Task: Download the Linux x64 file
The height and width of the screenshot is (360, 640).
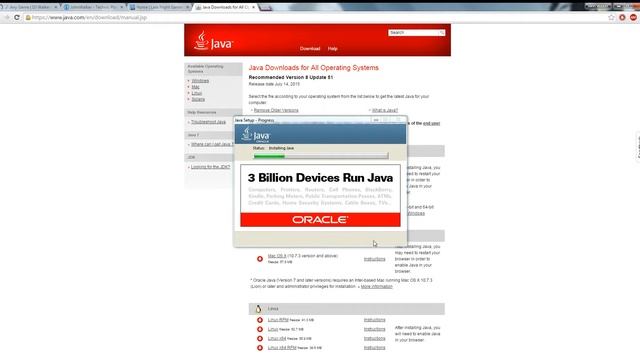Action: pos(277,338)
